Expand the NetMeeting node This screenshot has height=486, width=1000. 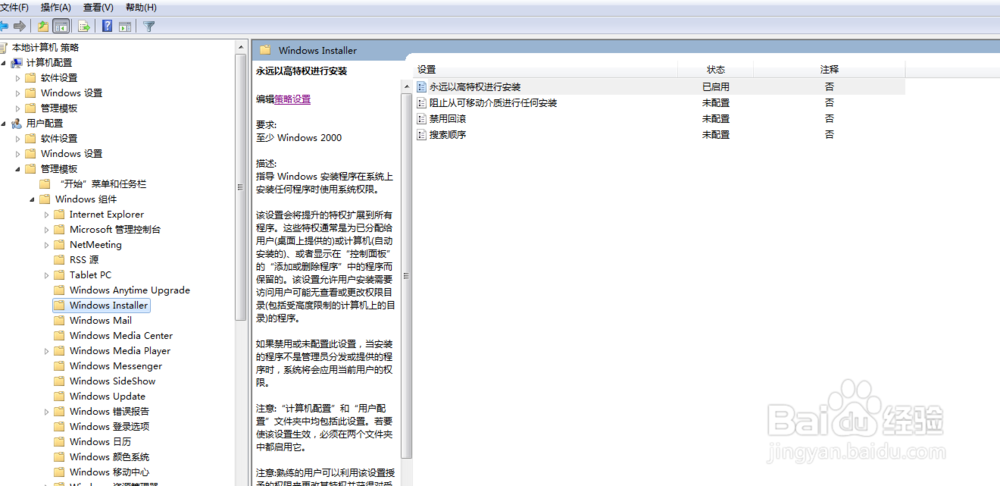47,244
